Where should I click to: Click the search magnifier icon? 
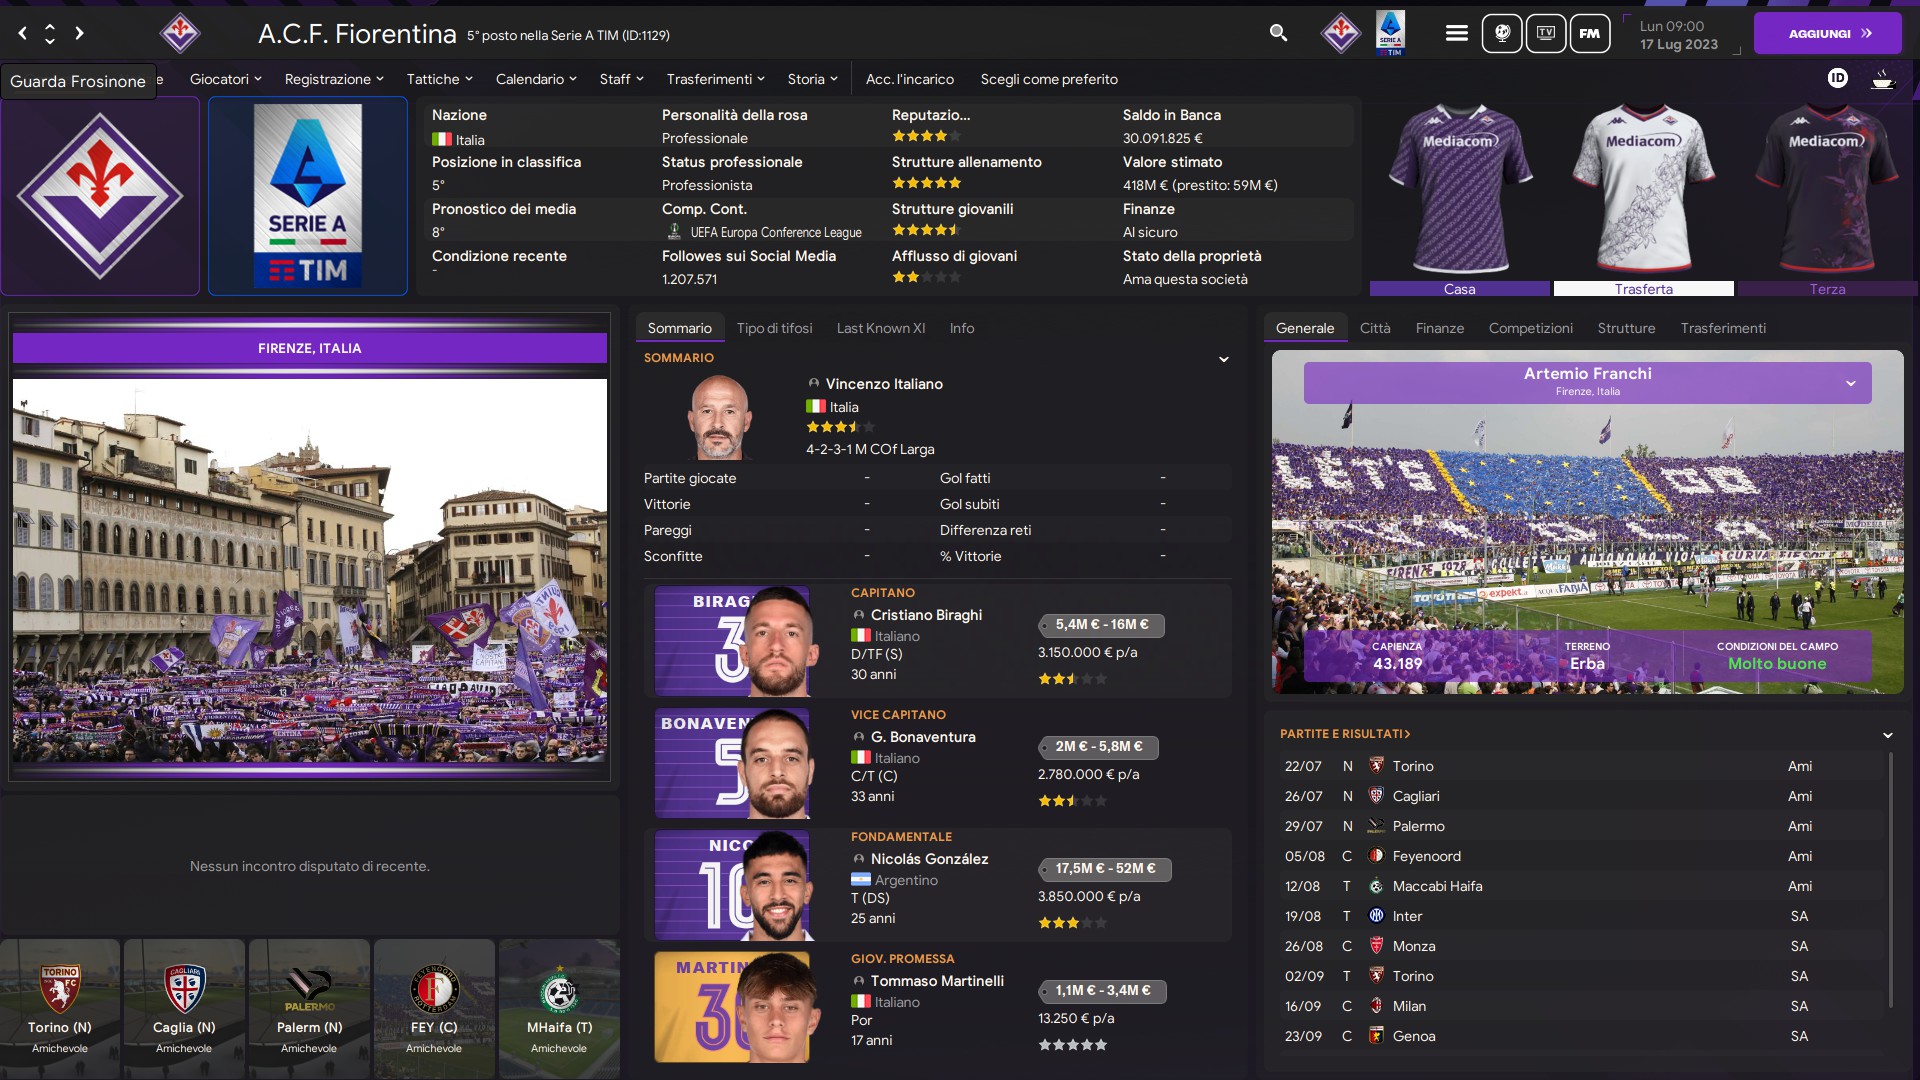tap(1278, 33)
